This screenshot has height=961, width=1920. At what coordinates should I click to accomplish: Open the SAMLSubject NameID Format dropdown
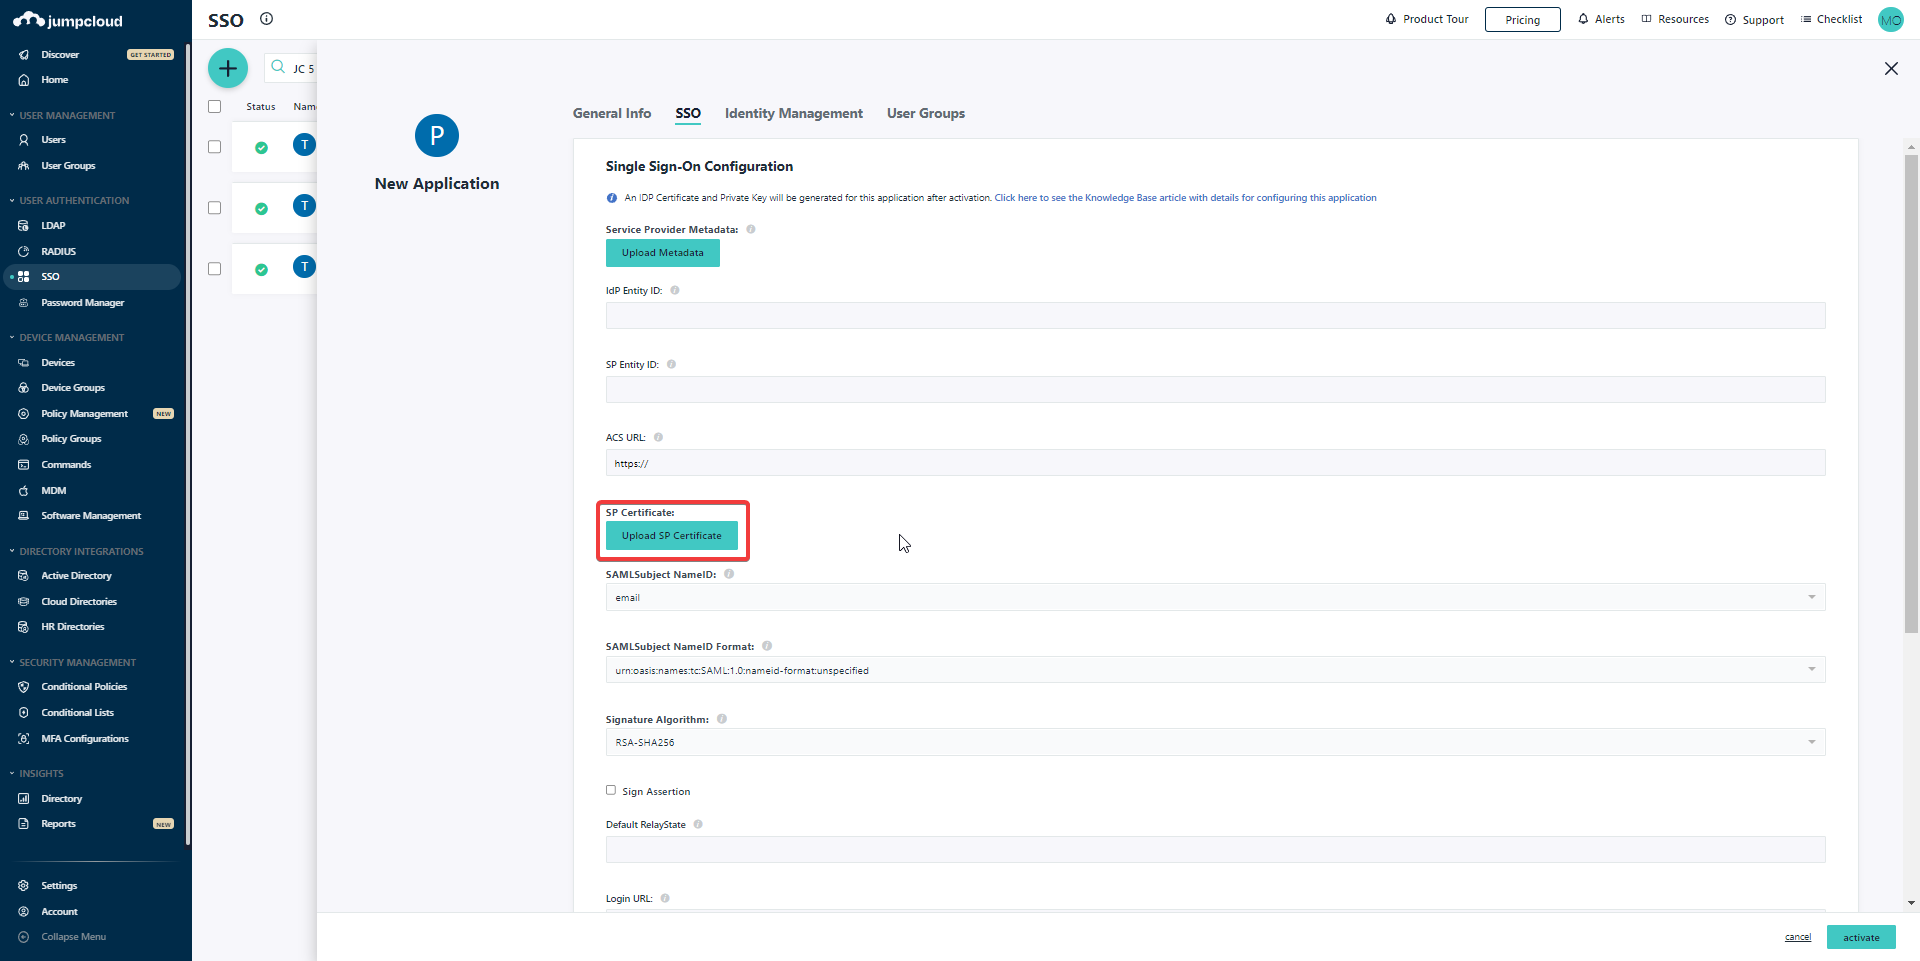click(1215, 670)
